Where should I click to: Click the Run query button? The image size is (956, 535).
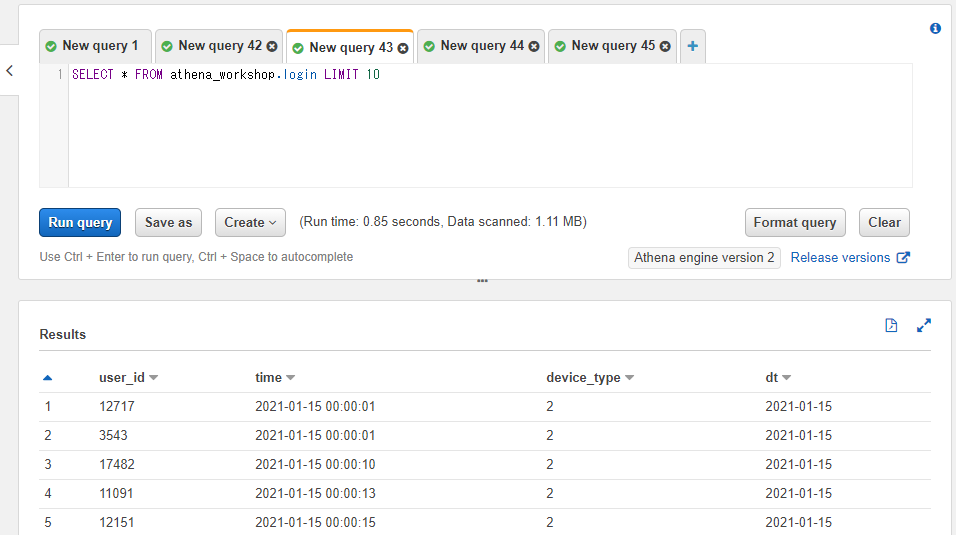[80, 223]
